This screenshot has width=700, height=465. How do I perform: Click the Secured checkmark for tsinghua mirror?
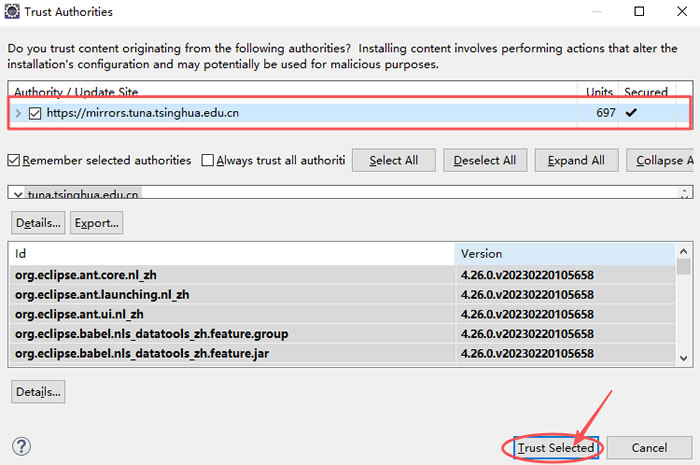[630, 113]
